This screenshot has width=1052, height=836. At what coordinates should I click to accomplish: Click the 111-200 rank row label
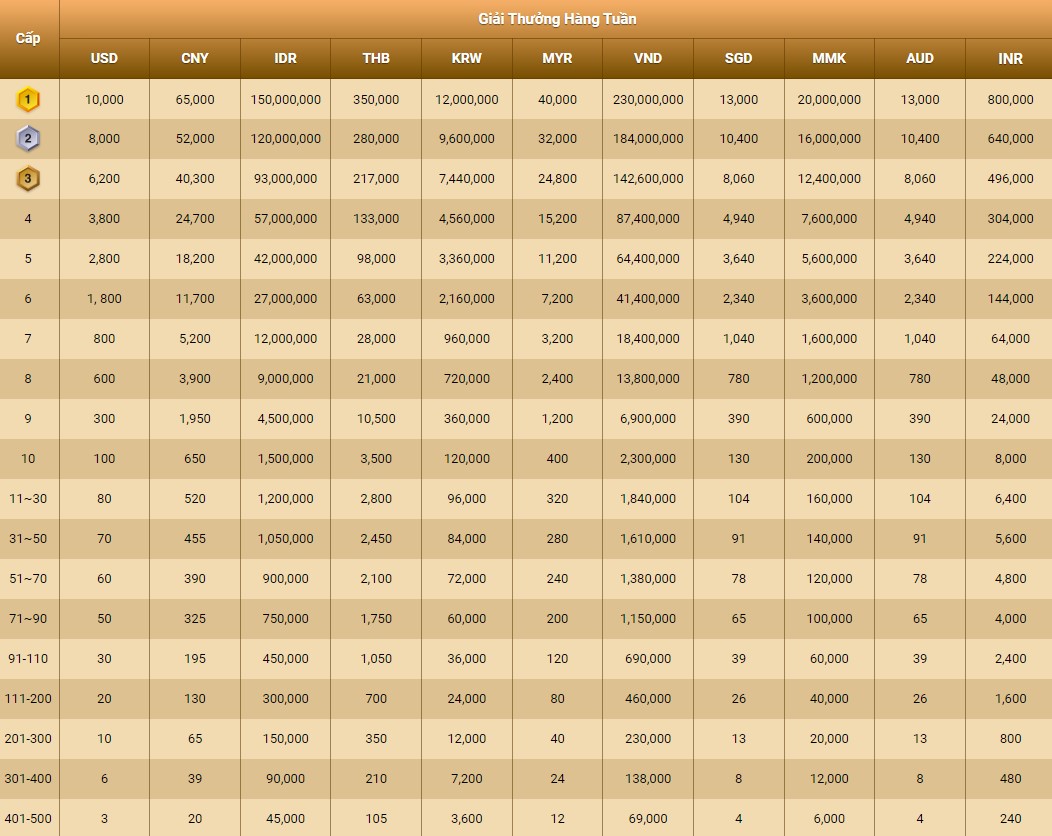pyautogui.click(x=28, y=698)
